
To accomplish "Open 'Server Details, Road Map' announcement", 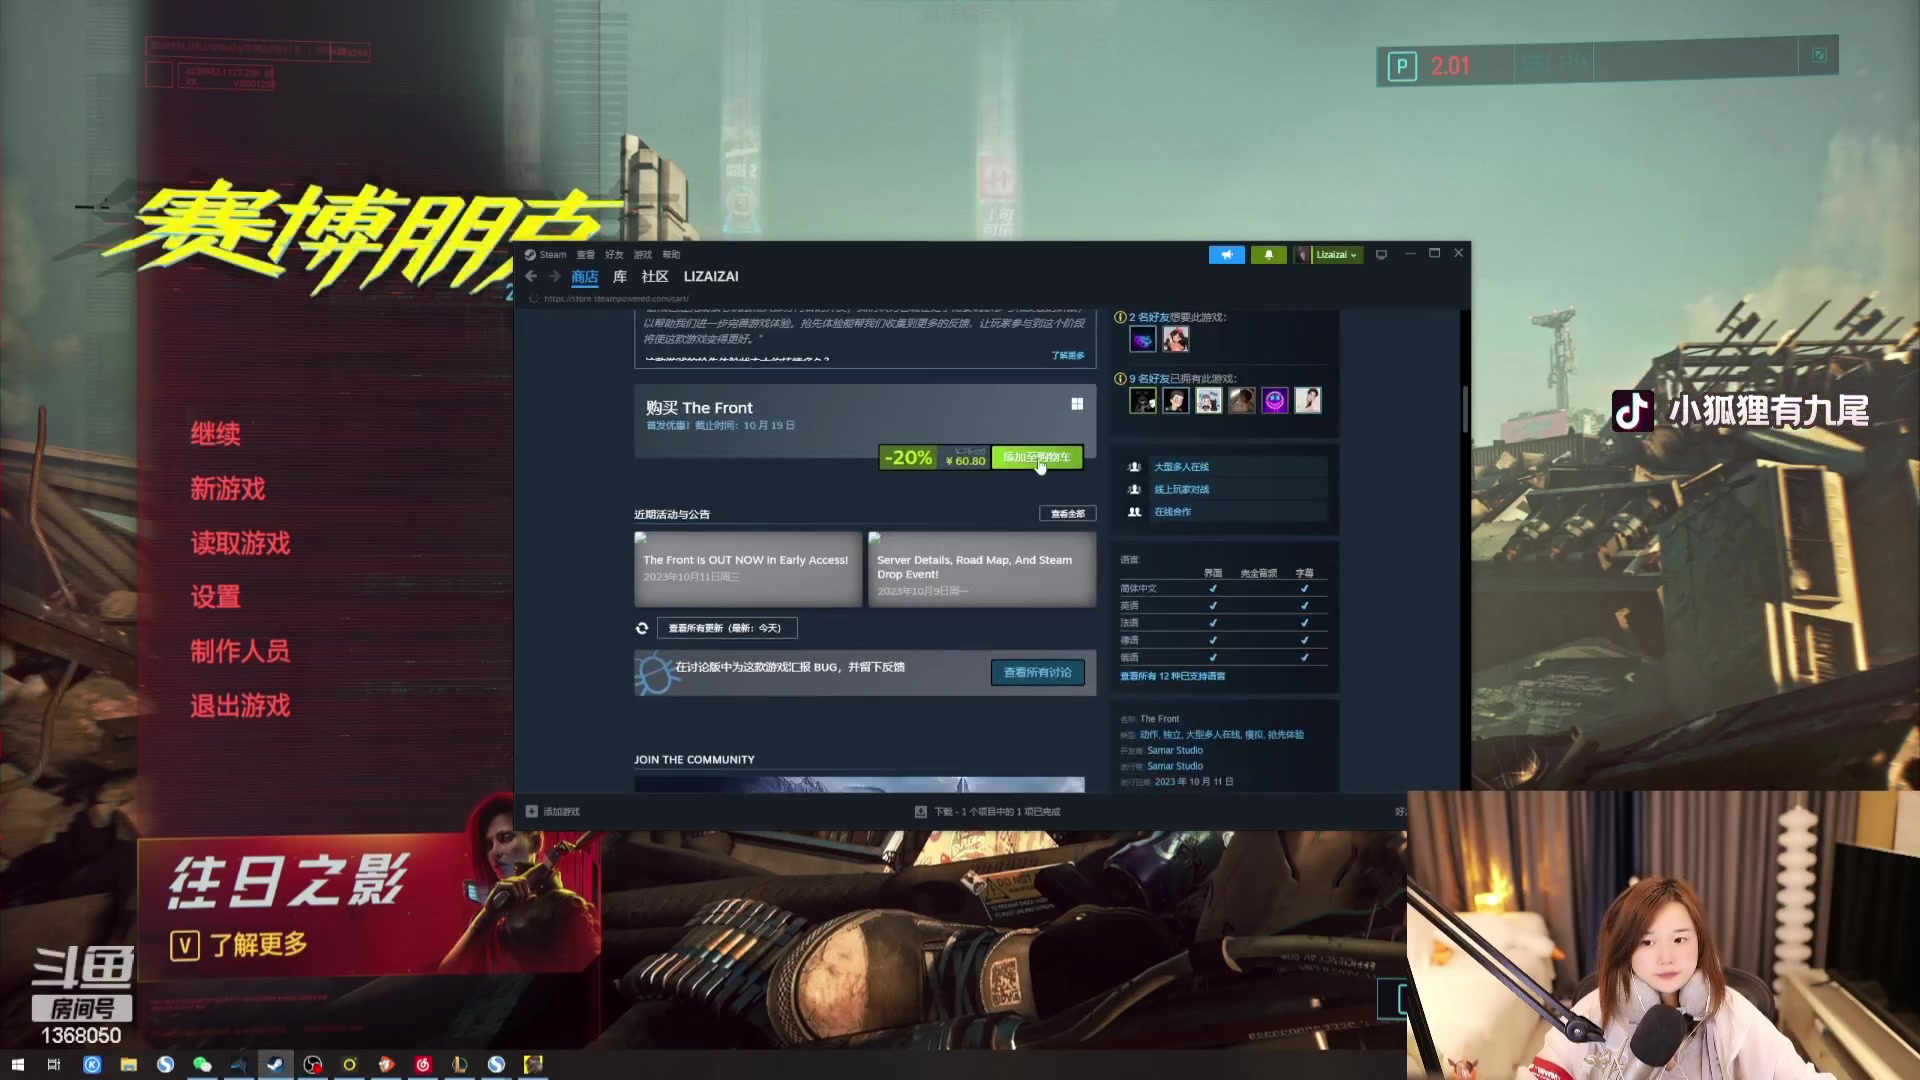I will click(982, 569).
